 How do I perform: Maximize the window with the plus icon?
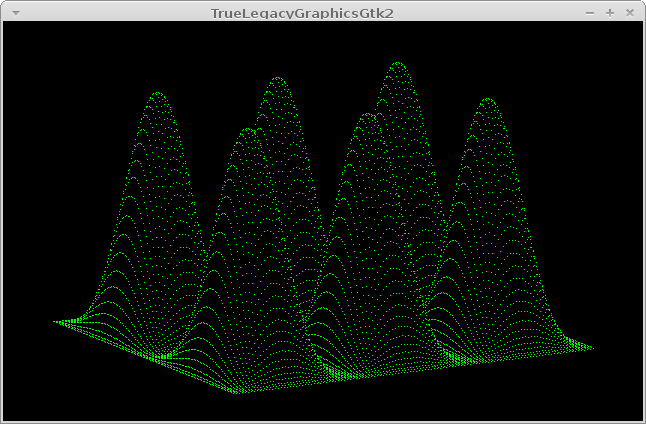[x=610, y=12]
